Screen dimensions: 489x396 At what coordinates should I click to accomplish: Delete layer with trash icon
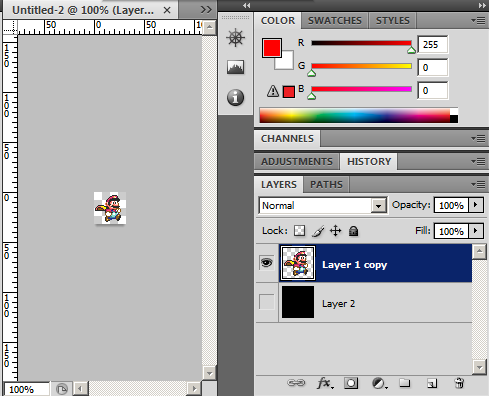[459, 383]
